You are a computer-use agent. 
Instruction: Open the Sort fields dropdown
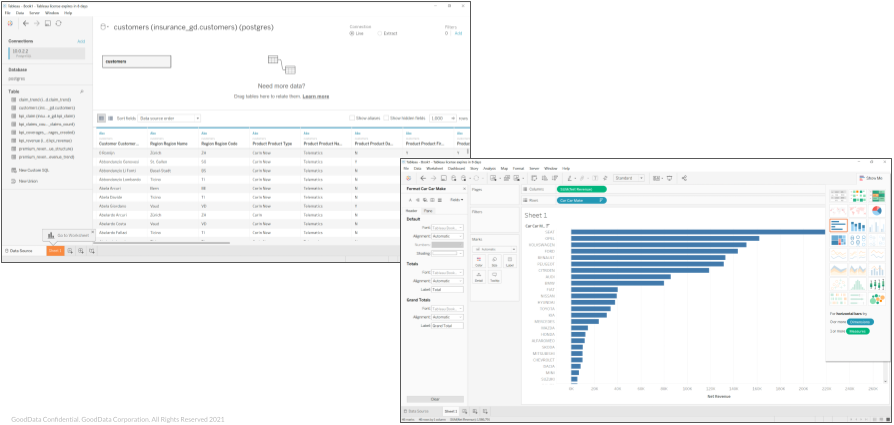tap(169, 118)
